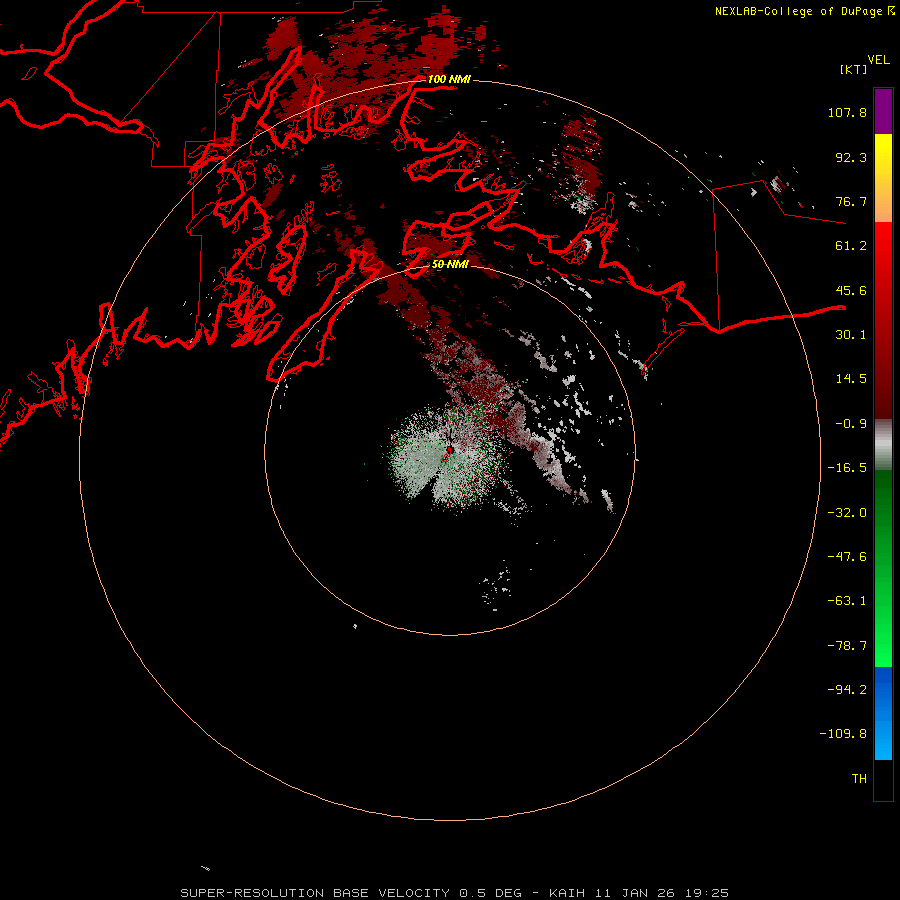This screenshot has height=900, width=900.
Task: Select the -47.6 velocity scale value
Action: pyautogui.click(x=847, y=557)
